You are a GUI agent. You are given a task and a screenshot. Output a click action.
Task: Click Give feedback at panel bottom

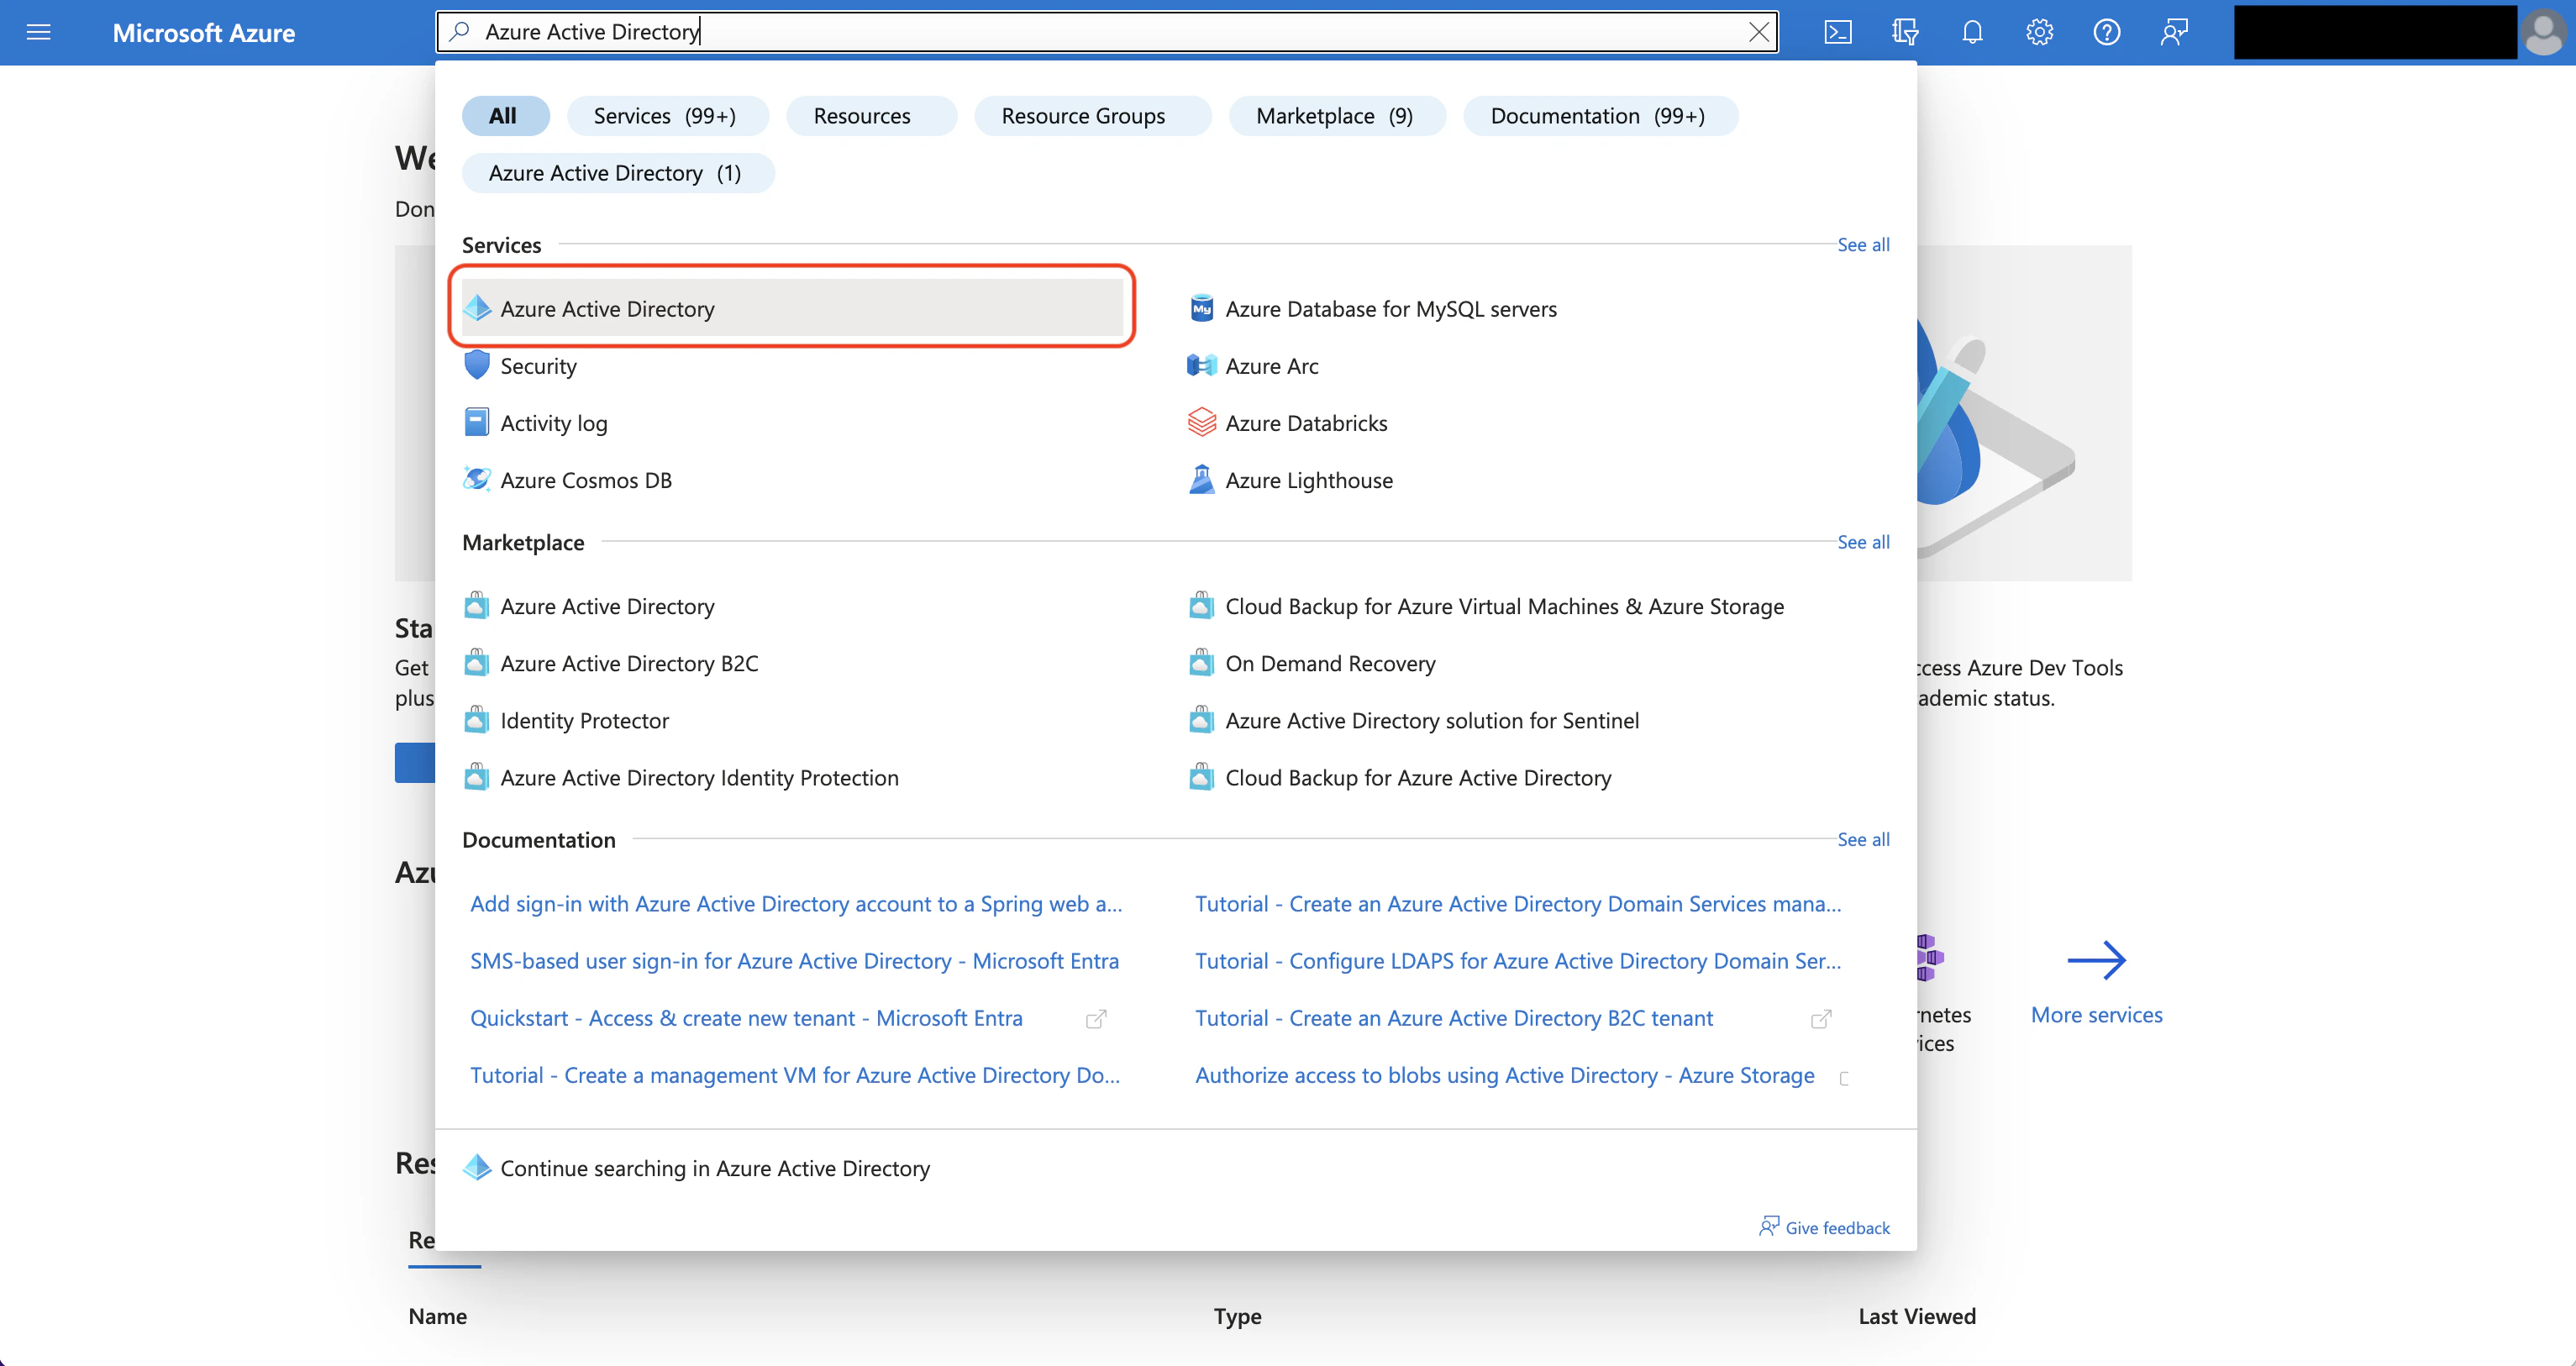tap(1825, 1227)
